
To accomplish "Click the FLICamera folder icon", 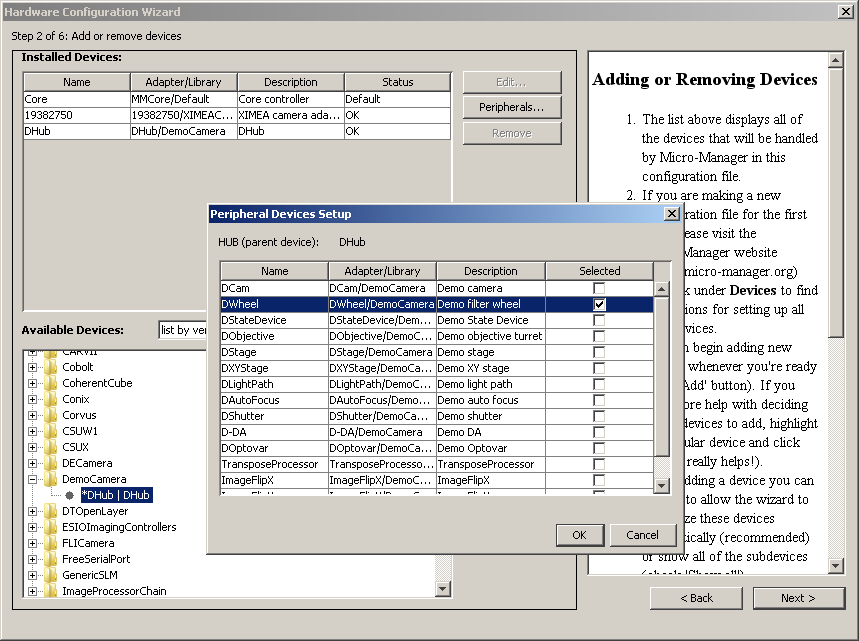I will coord(50,543).
